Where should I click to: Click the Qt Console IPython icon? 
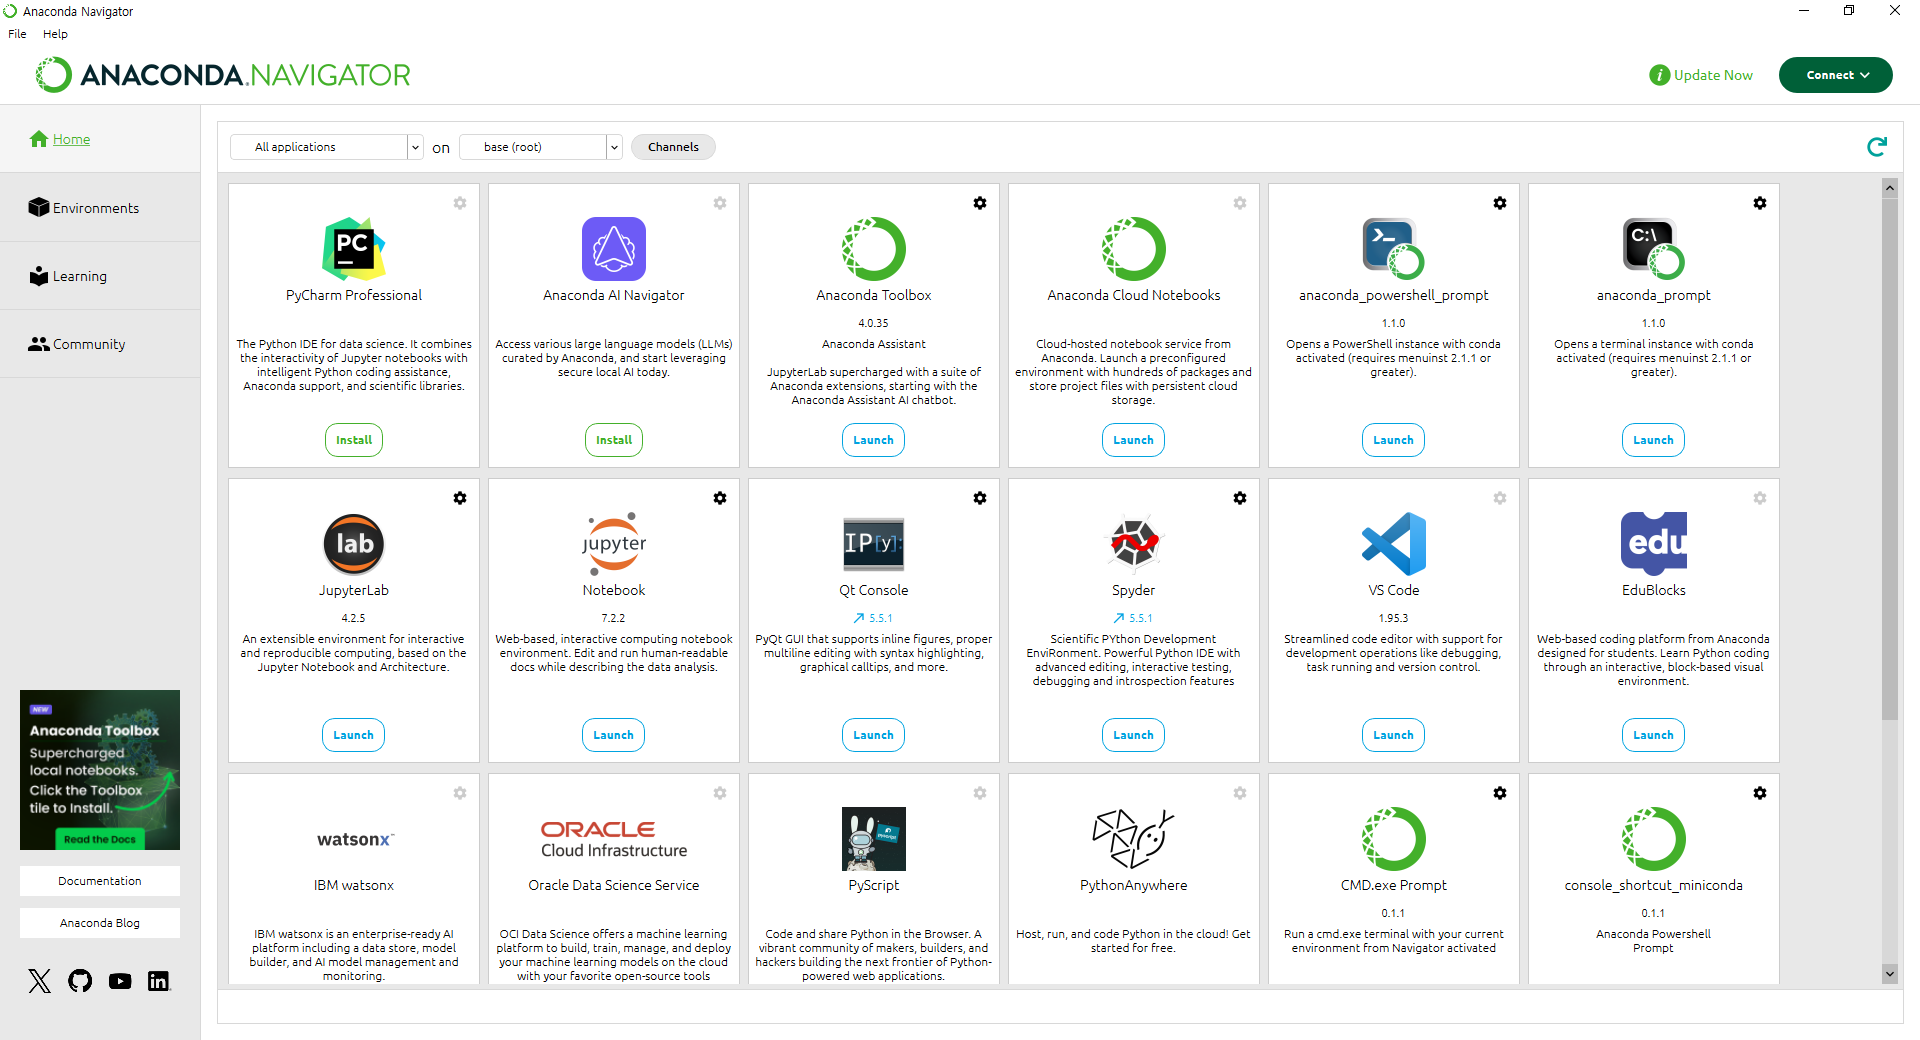(874, 544)
